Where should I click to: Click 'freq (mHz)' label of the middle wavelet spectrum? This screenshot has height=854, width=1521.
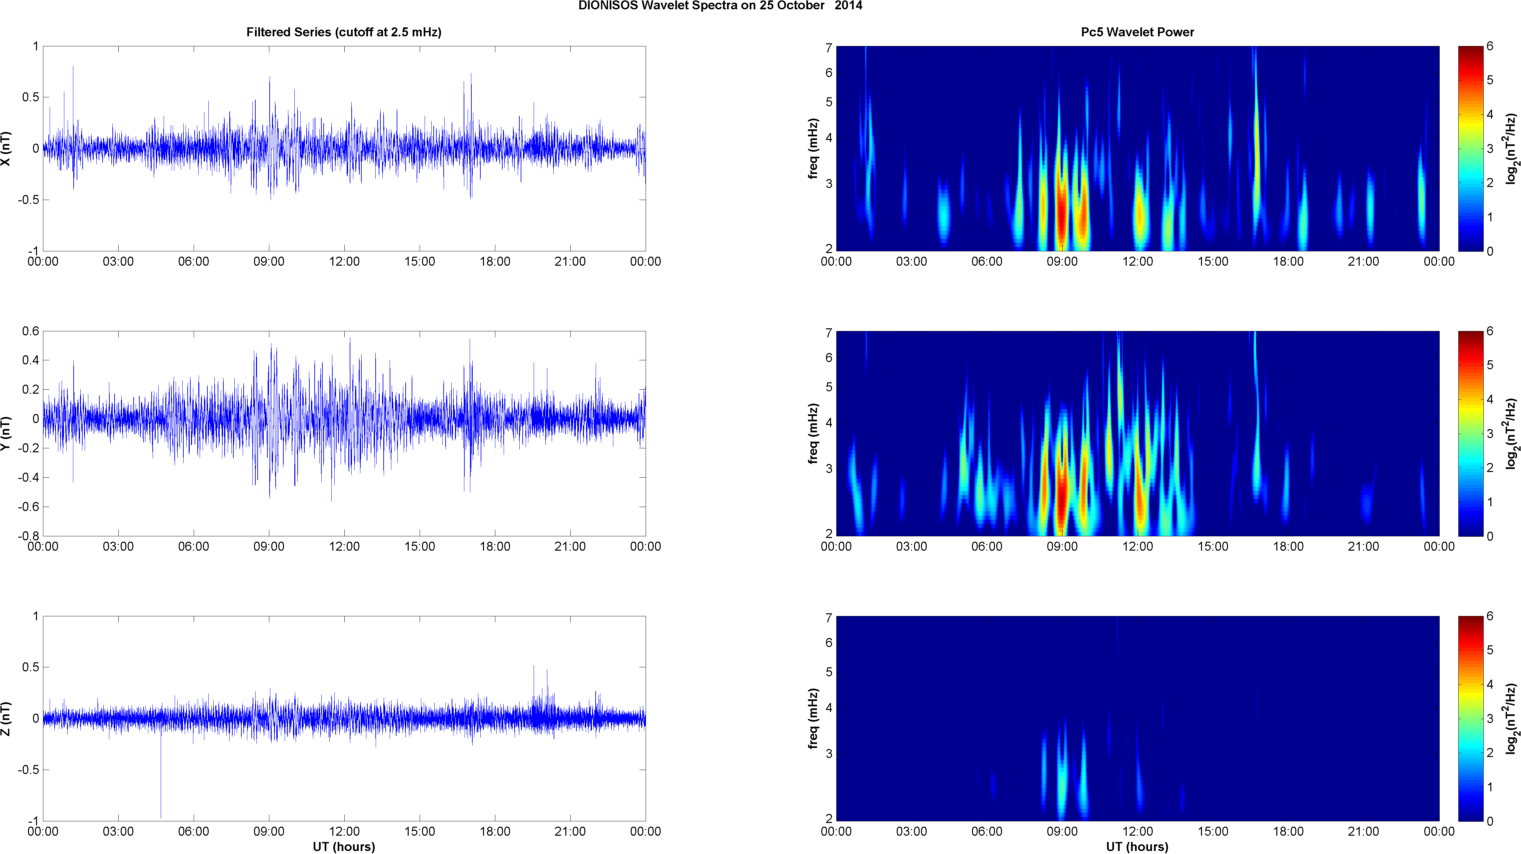[x=813, y=433]
